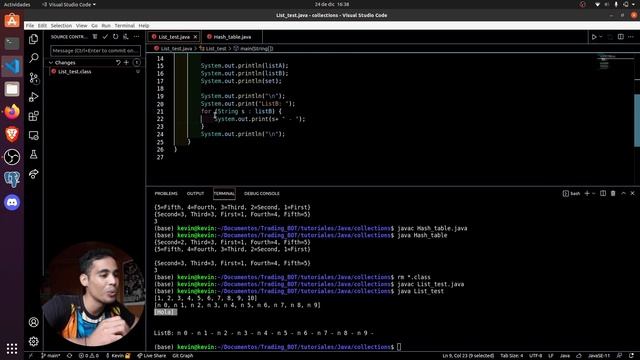Change the UTF-8 encoding in status bar

coord(536,356)
